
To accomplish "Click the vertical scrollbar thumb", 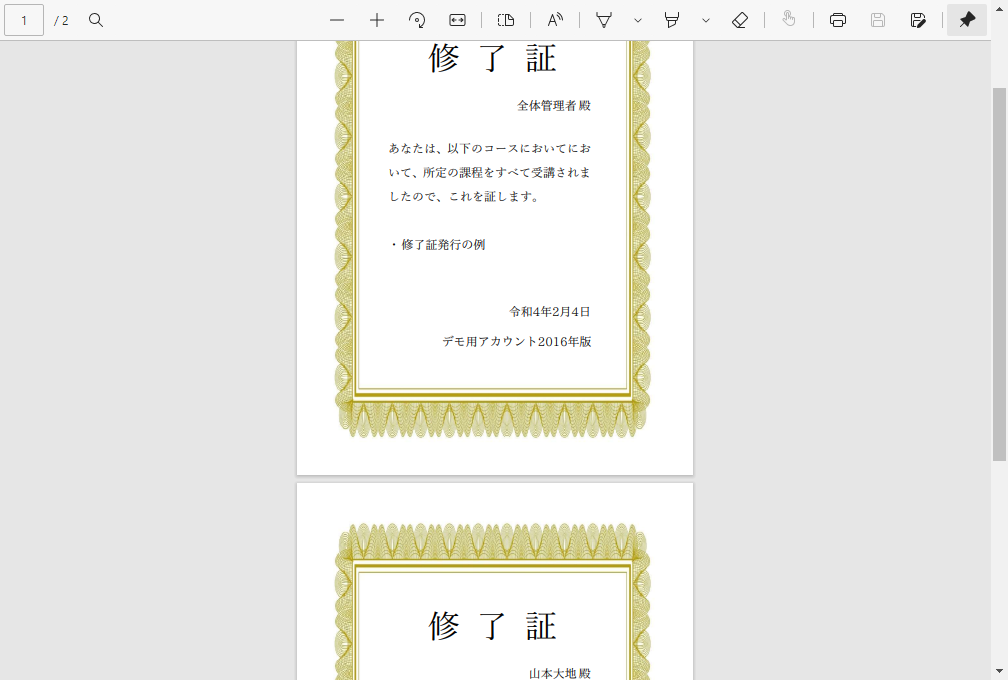I will point(999,270).
